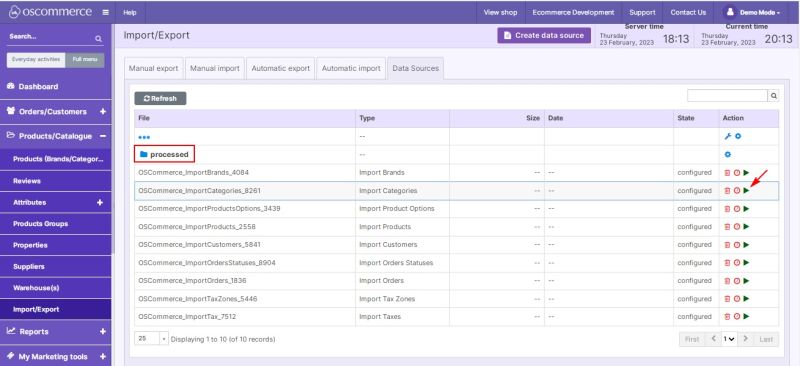800x366 pixels.
Task: Click the sidebar Search field
Action: (x=50, y=37)
